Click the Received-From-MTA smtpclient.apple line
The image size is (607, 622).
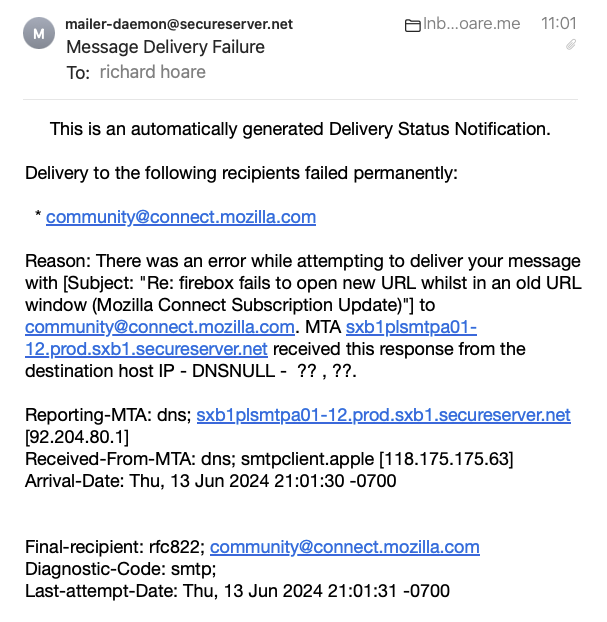click(x=269, y=459)
